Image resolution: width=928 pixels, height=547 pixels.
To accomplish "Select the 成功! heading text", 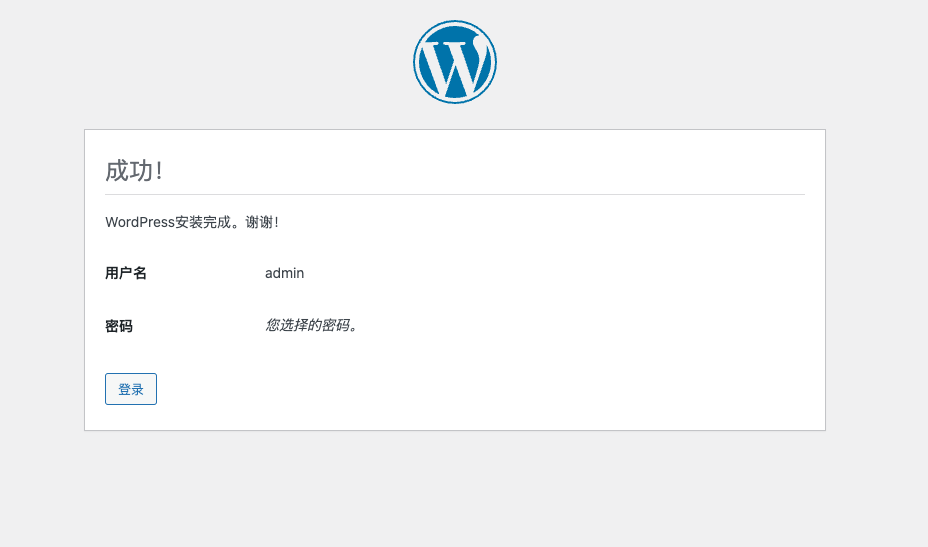I will 134,170.
